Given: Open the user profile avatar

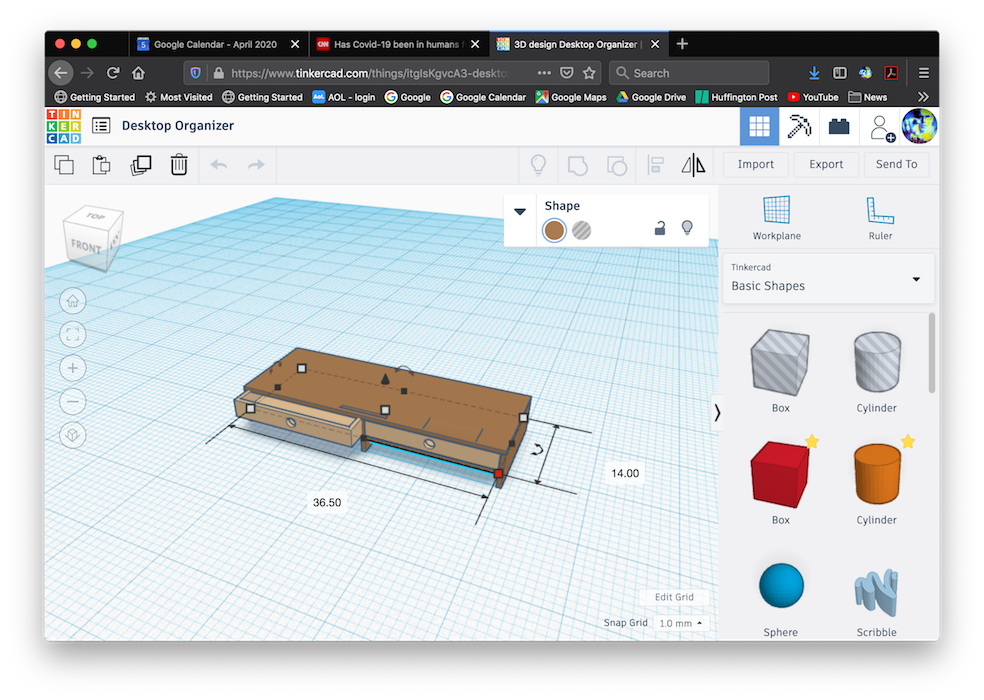Looking at the screenshot, I should [x=919, y=126].
